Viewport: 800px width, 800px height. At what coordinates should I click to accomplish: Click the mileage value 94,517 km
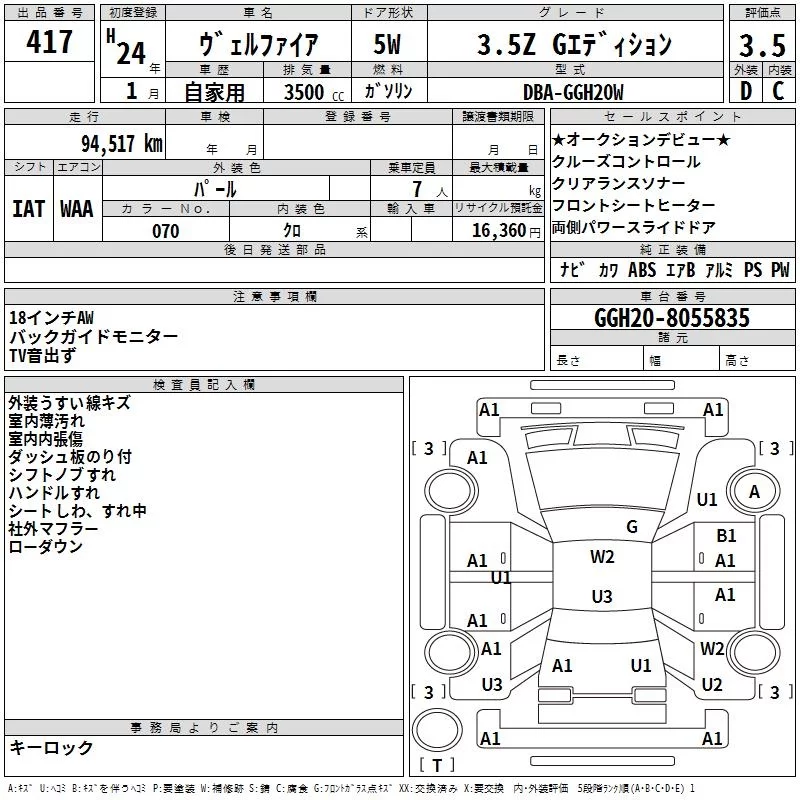coord(122,144)
